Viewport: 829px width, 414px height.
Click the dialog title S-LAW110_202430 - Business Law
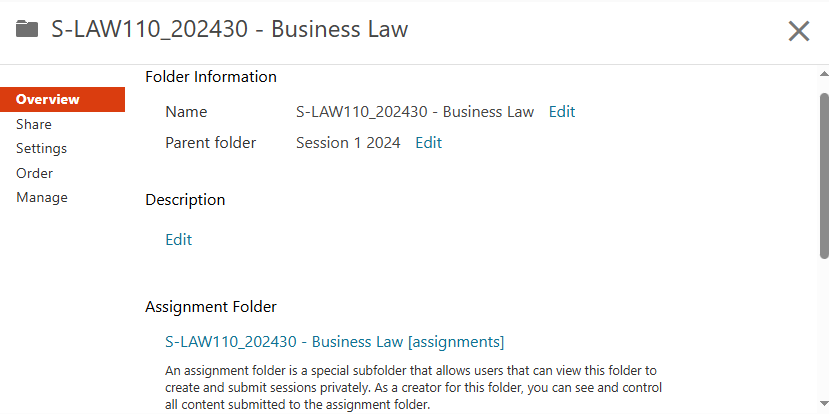229,29
